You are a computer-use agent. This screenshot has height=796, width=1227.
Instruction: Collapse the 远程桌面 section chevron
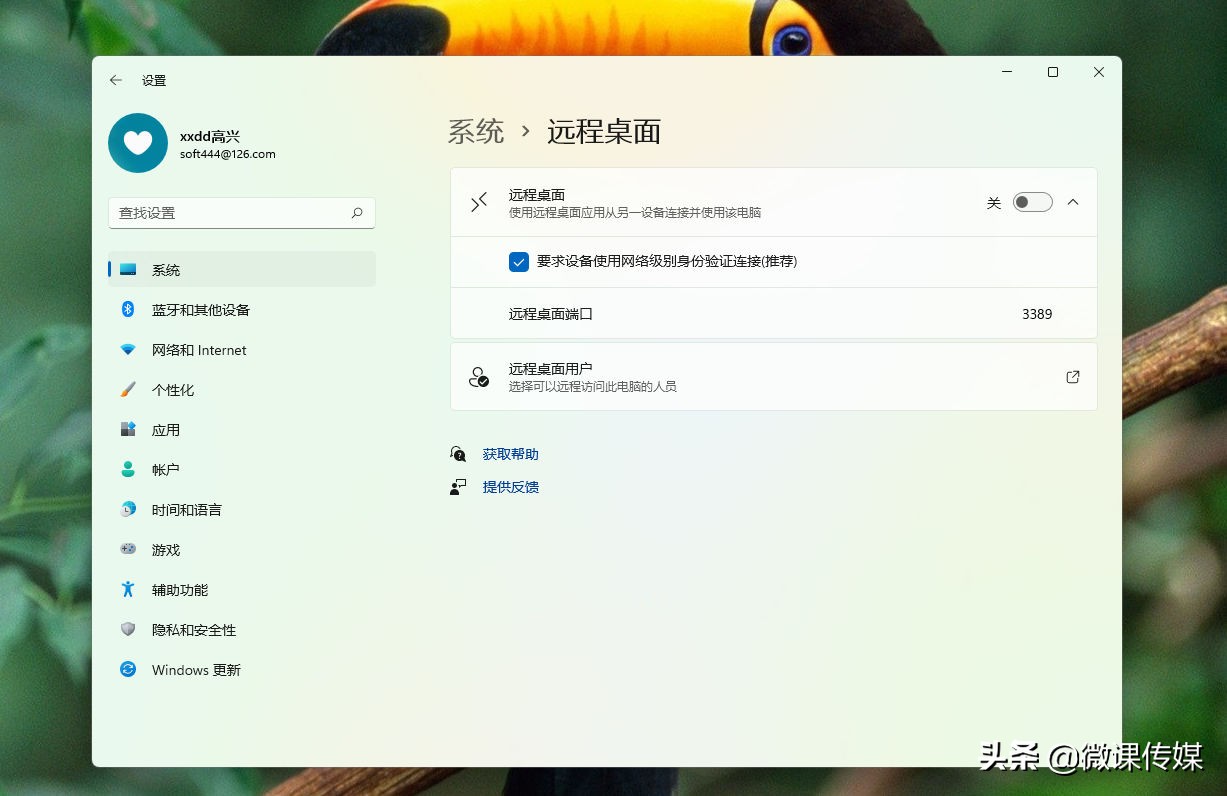(x=1072, y=201)
